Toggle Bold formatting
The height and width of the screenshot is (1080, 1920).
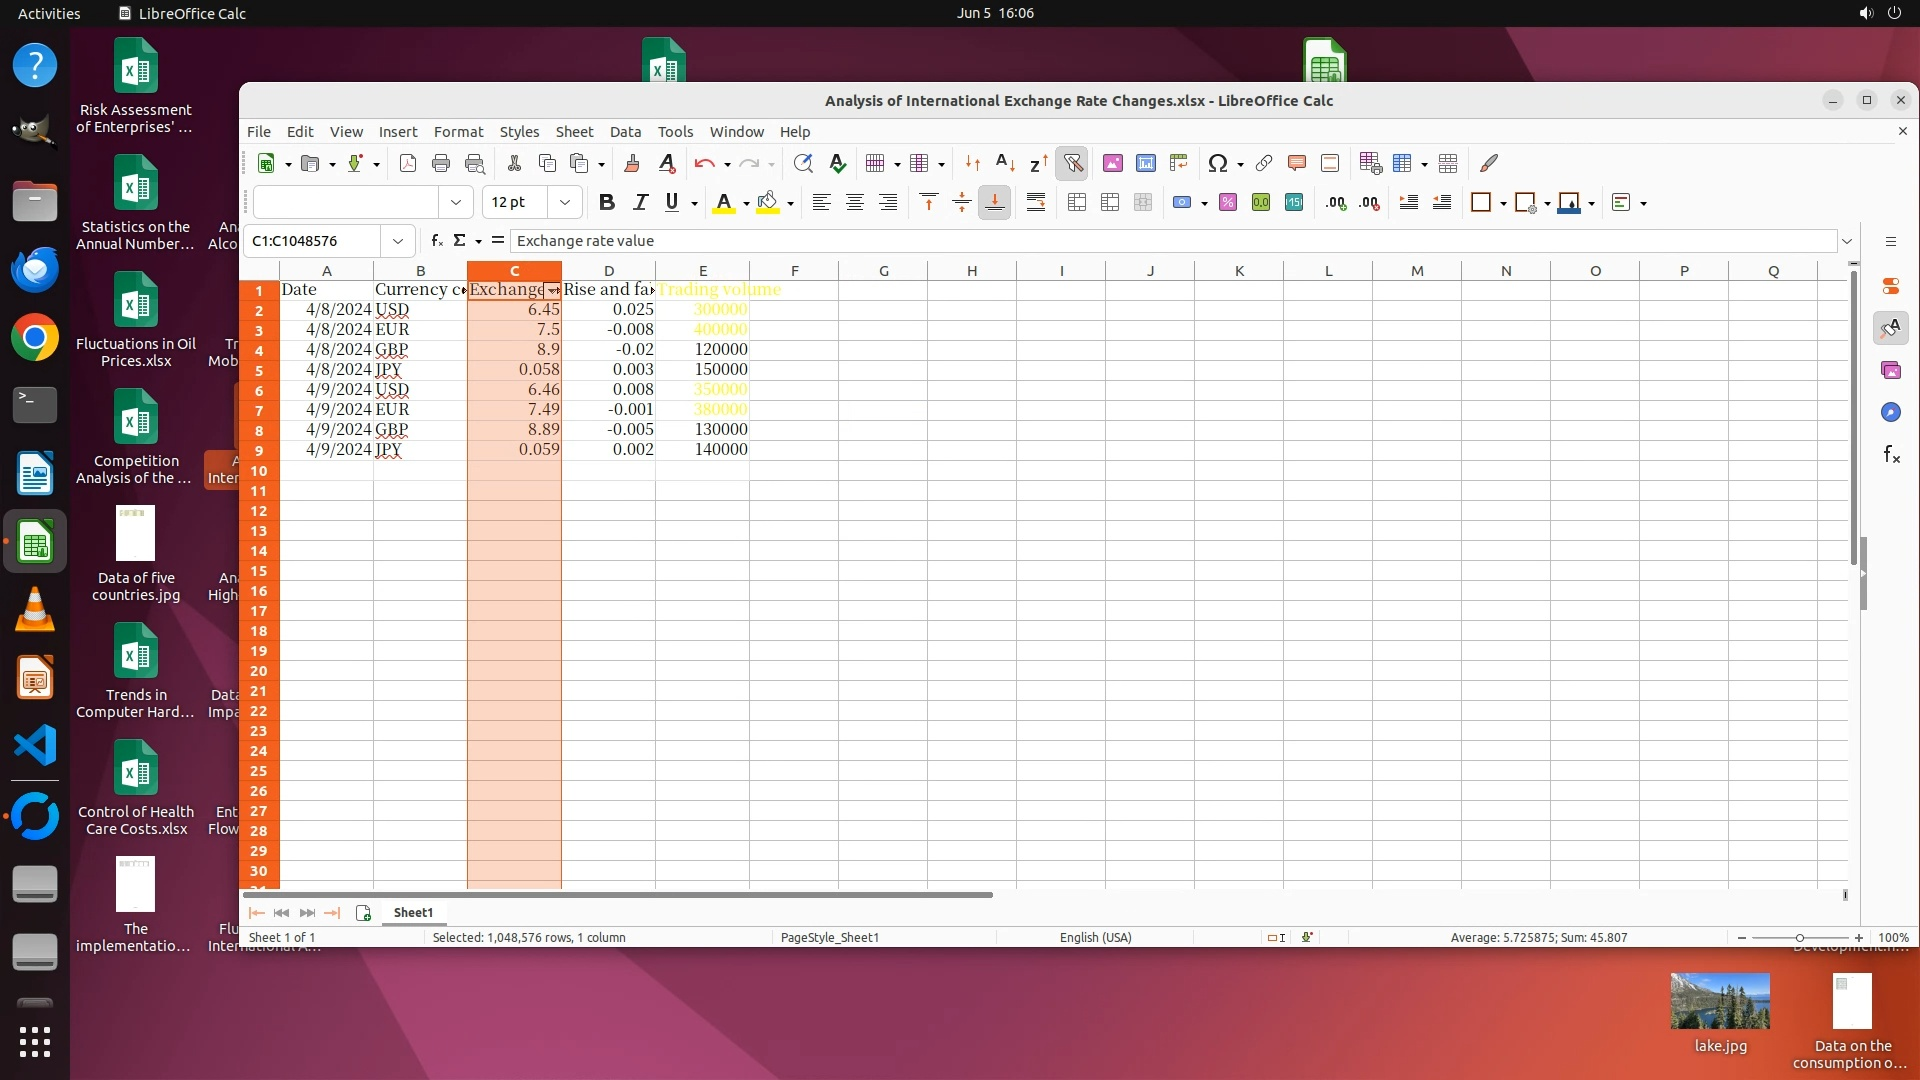click(606, 202)
